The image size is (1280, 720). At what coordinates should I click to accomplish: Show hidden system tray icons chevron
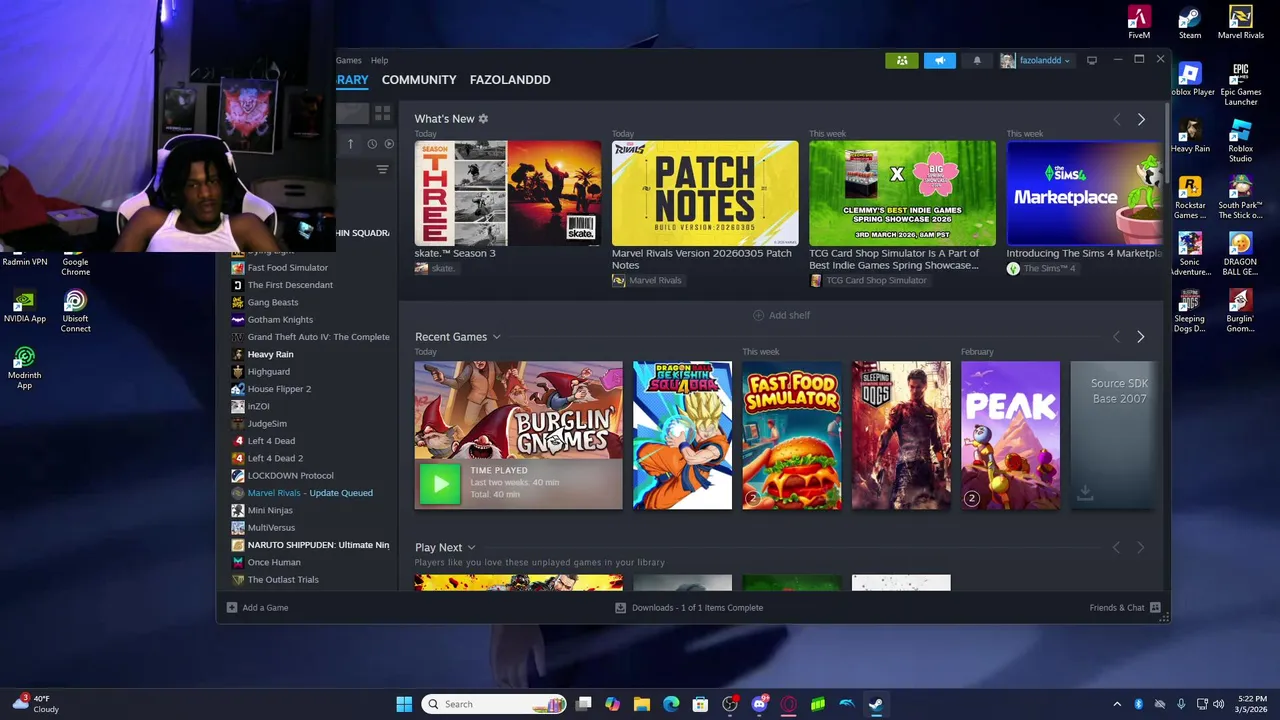pyautogui.click(x=1117, y=704)
